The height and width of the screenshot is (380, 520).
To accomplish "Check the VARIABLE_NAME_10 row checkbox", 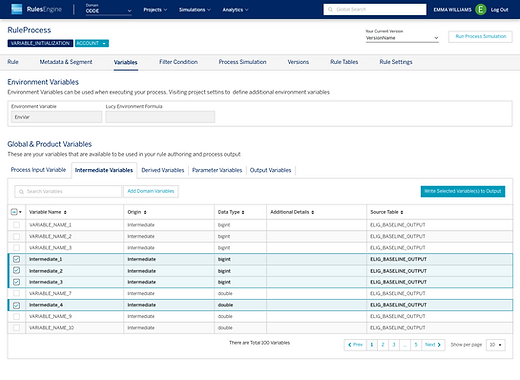I will point(16,328).
